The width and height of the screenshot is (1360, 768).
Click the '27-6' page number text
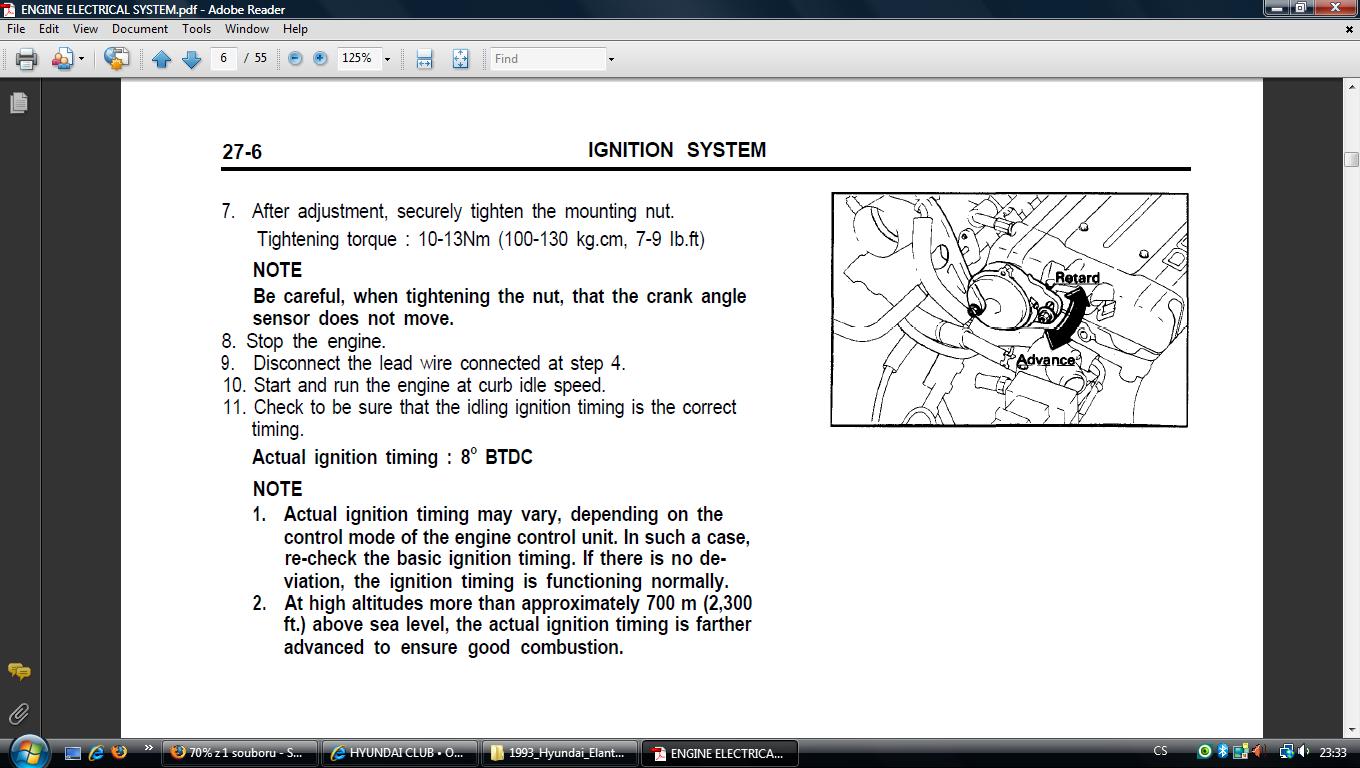point(242,152)
